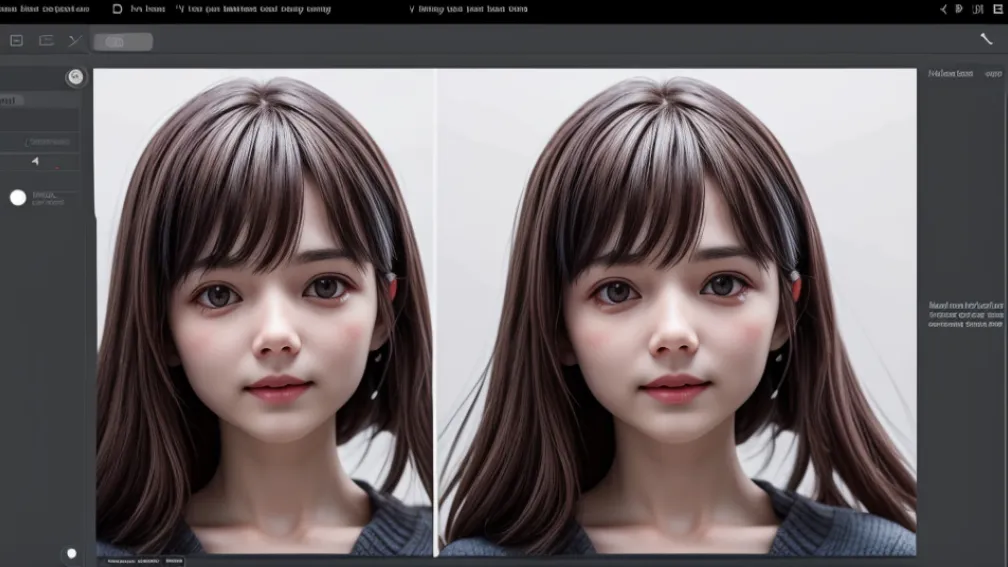The height and width of the screenshot is (567, 1008).
Task: Click the circular refresh icon above the left panel
Action: [75, 77]
